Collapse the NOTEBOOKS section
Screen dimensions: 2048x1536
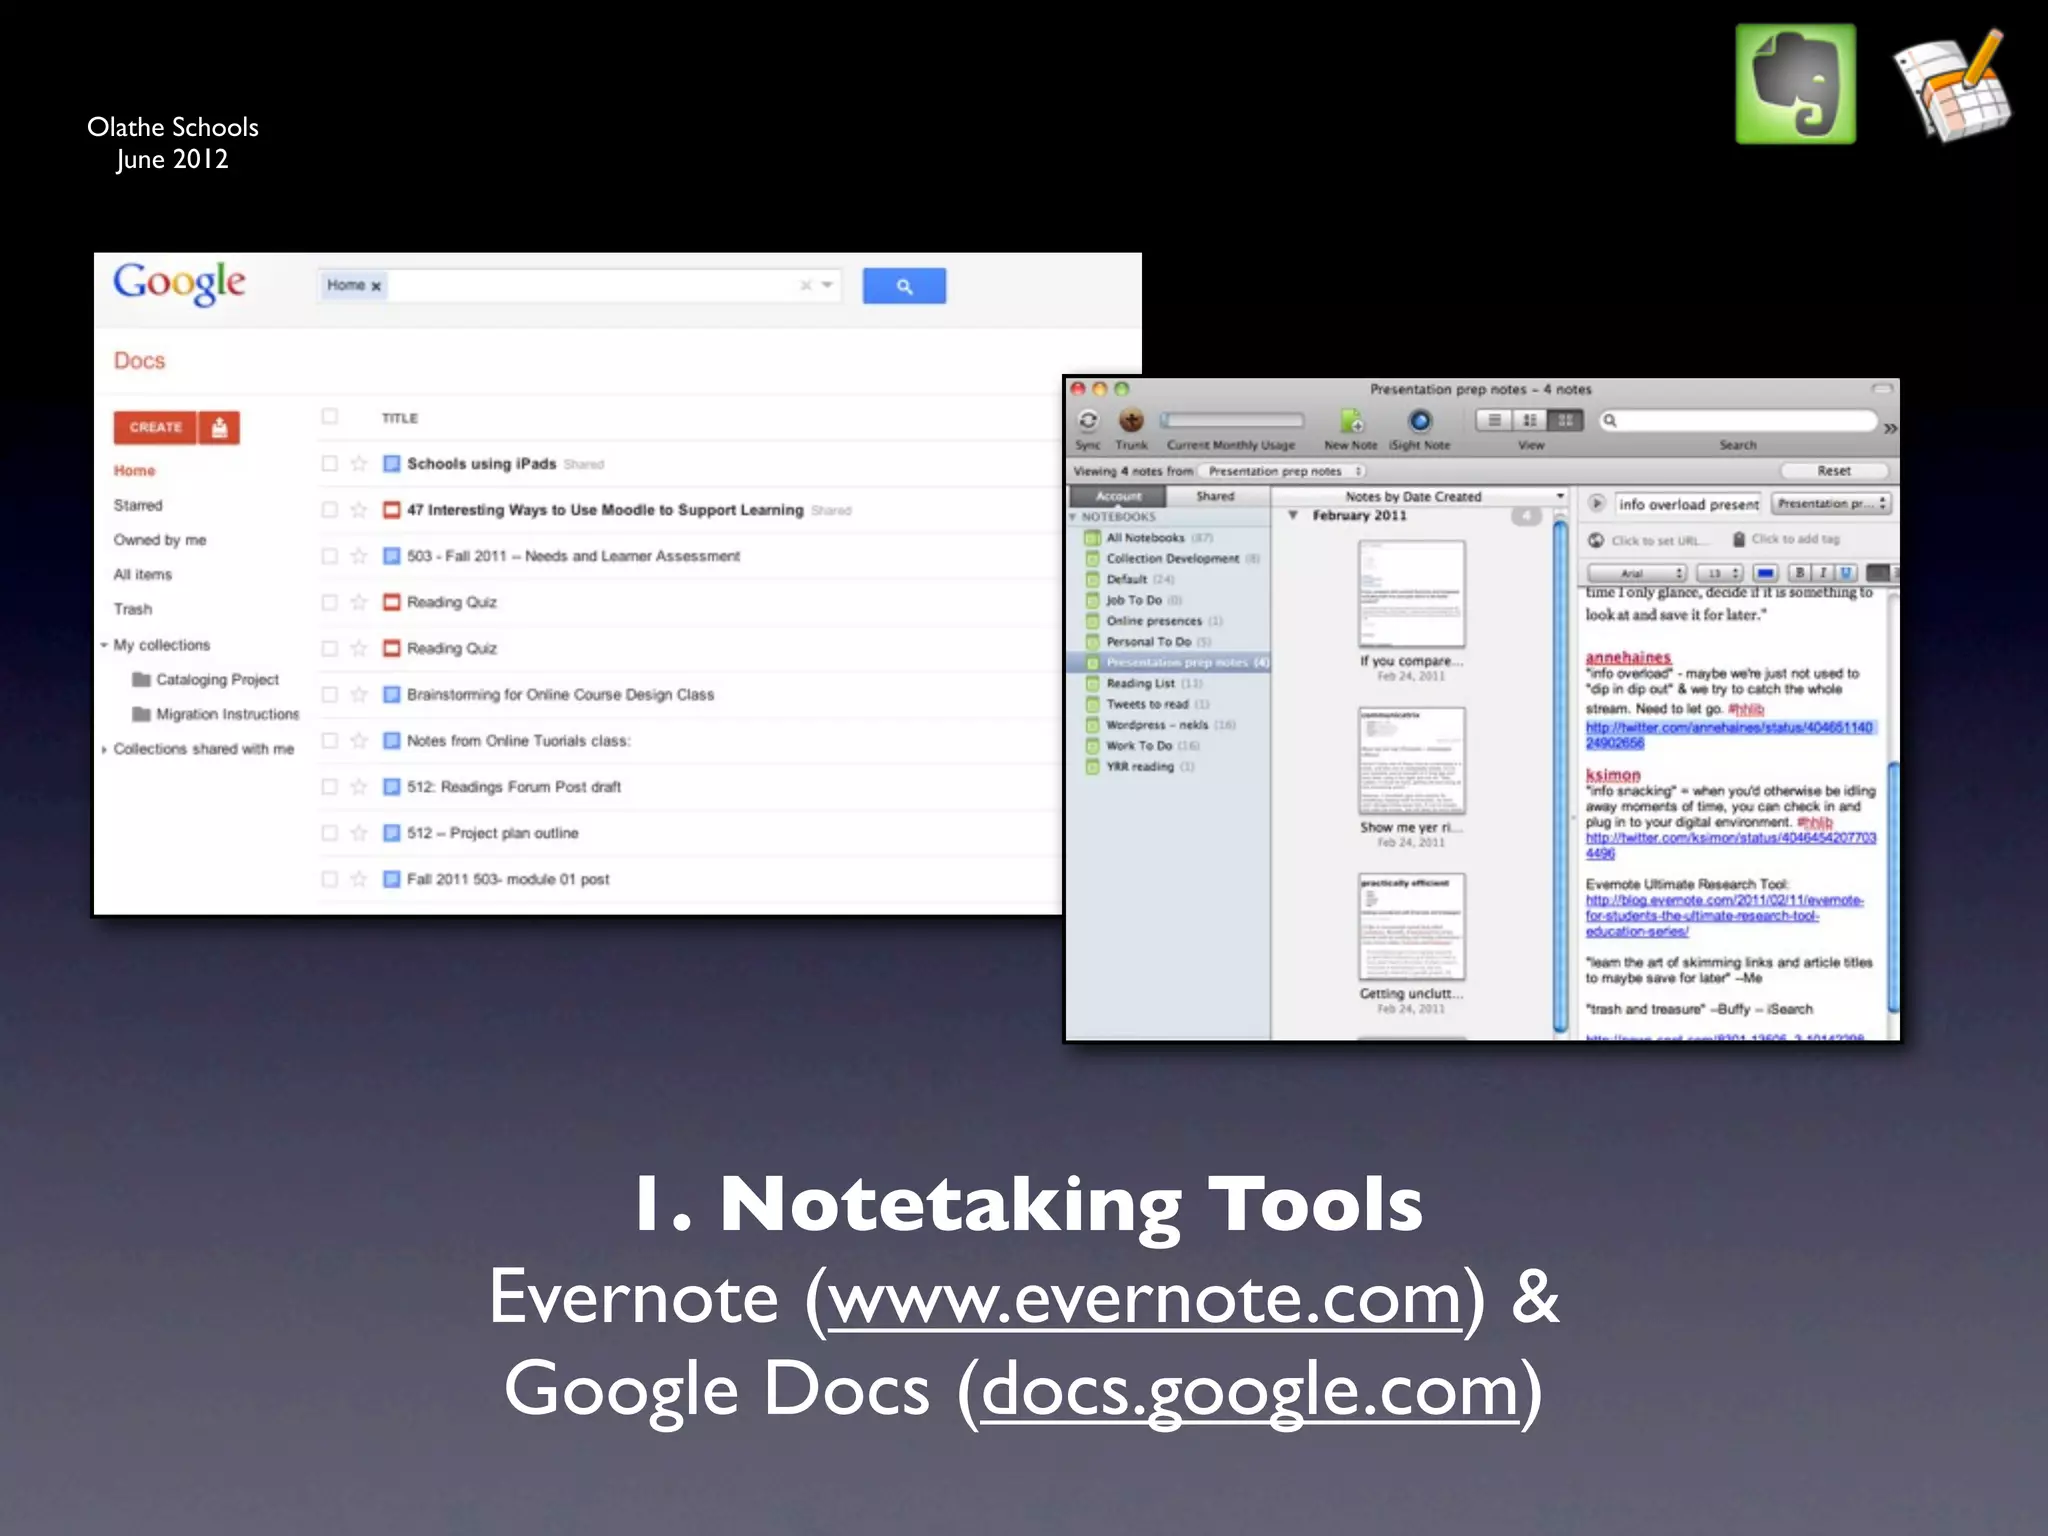1074,517
